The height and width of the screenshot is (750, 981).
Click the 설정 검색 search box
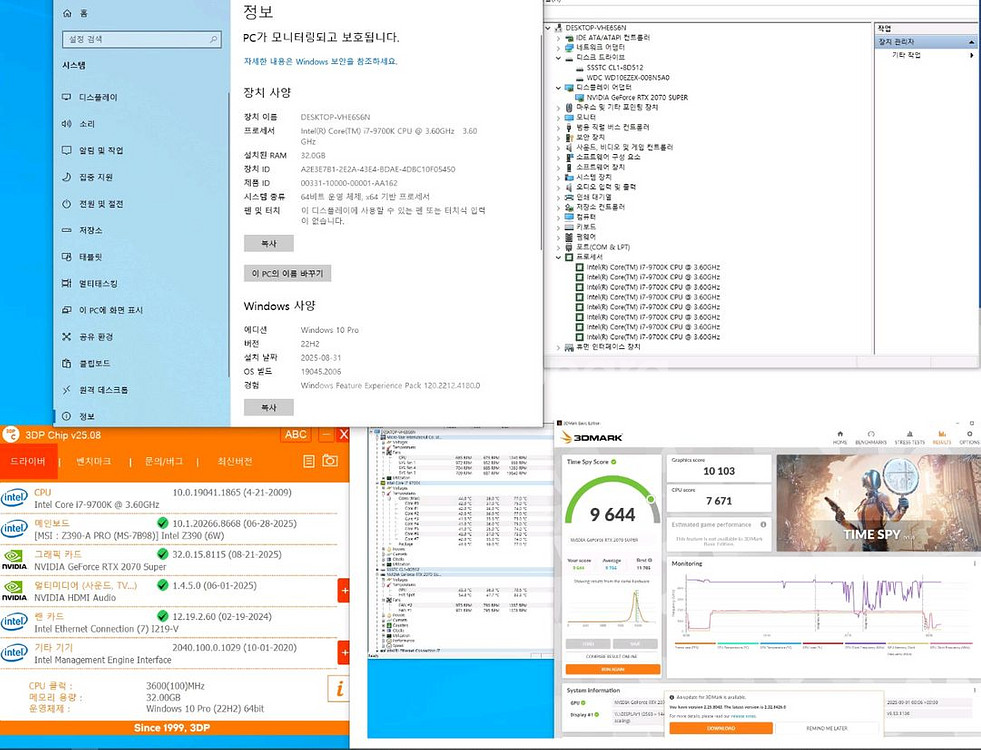tap(141, 39)
